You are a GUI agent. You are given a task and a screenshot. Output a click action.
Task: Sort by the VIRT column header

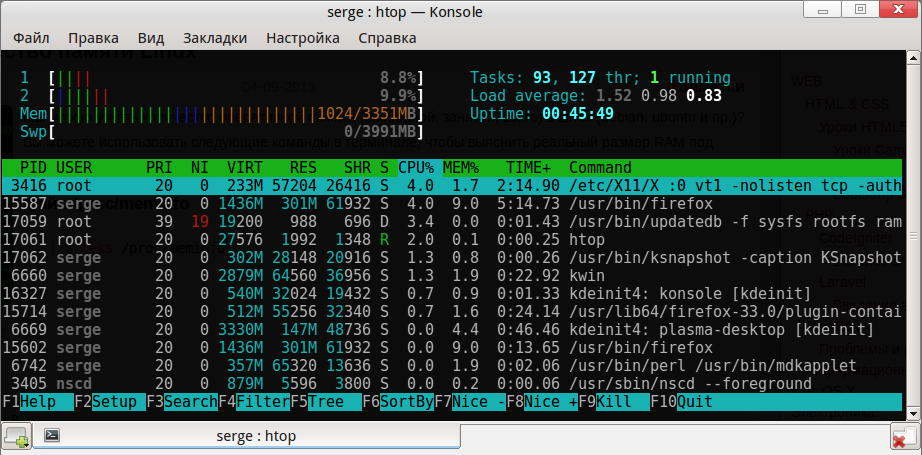[x=245, y=168]
